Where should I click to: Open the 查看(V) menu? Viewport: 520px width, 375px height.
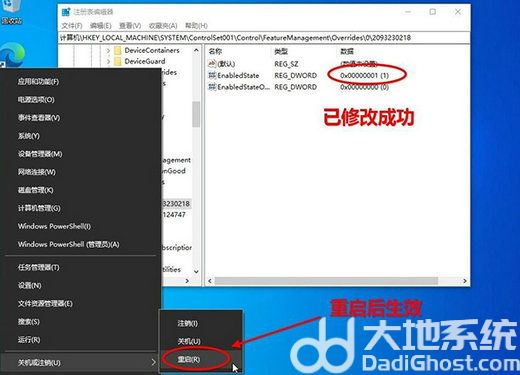click(x=130, y=26)
